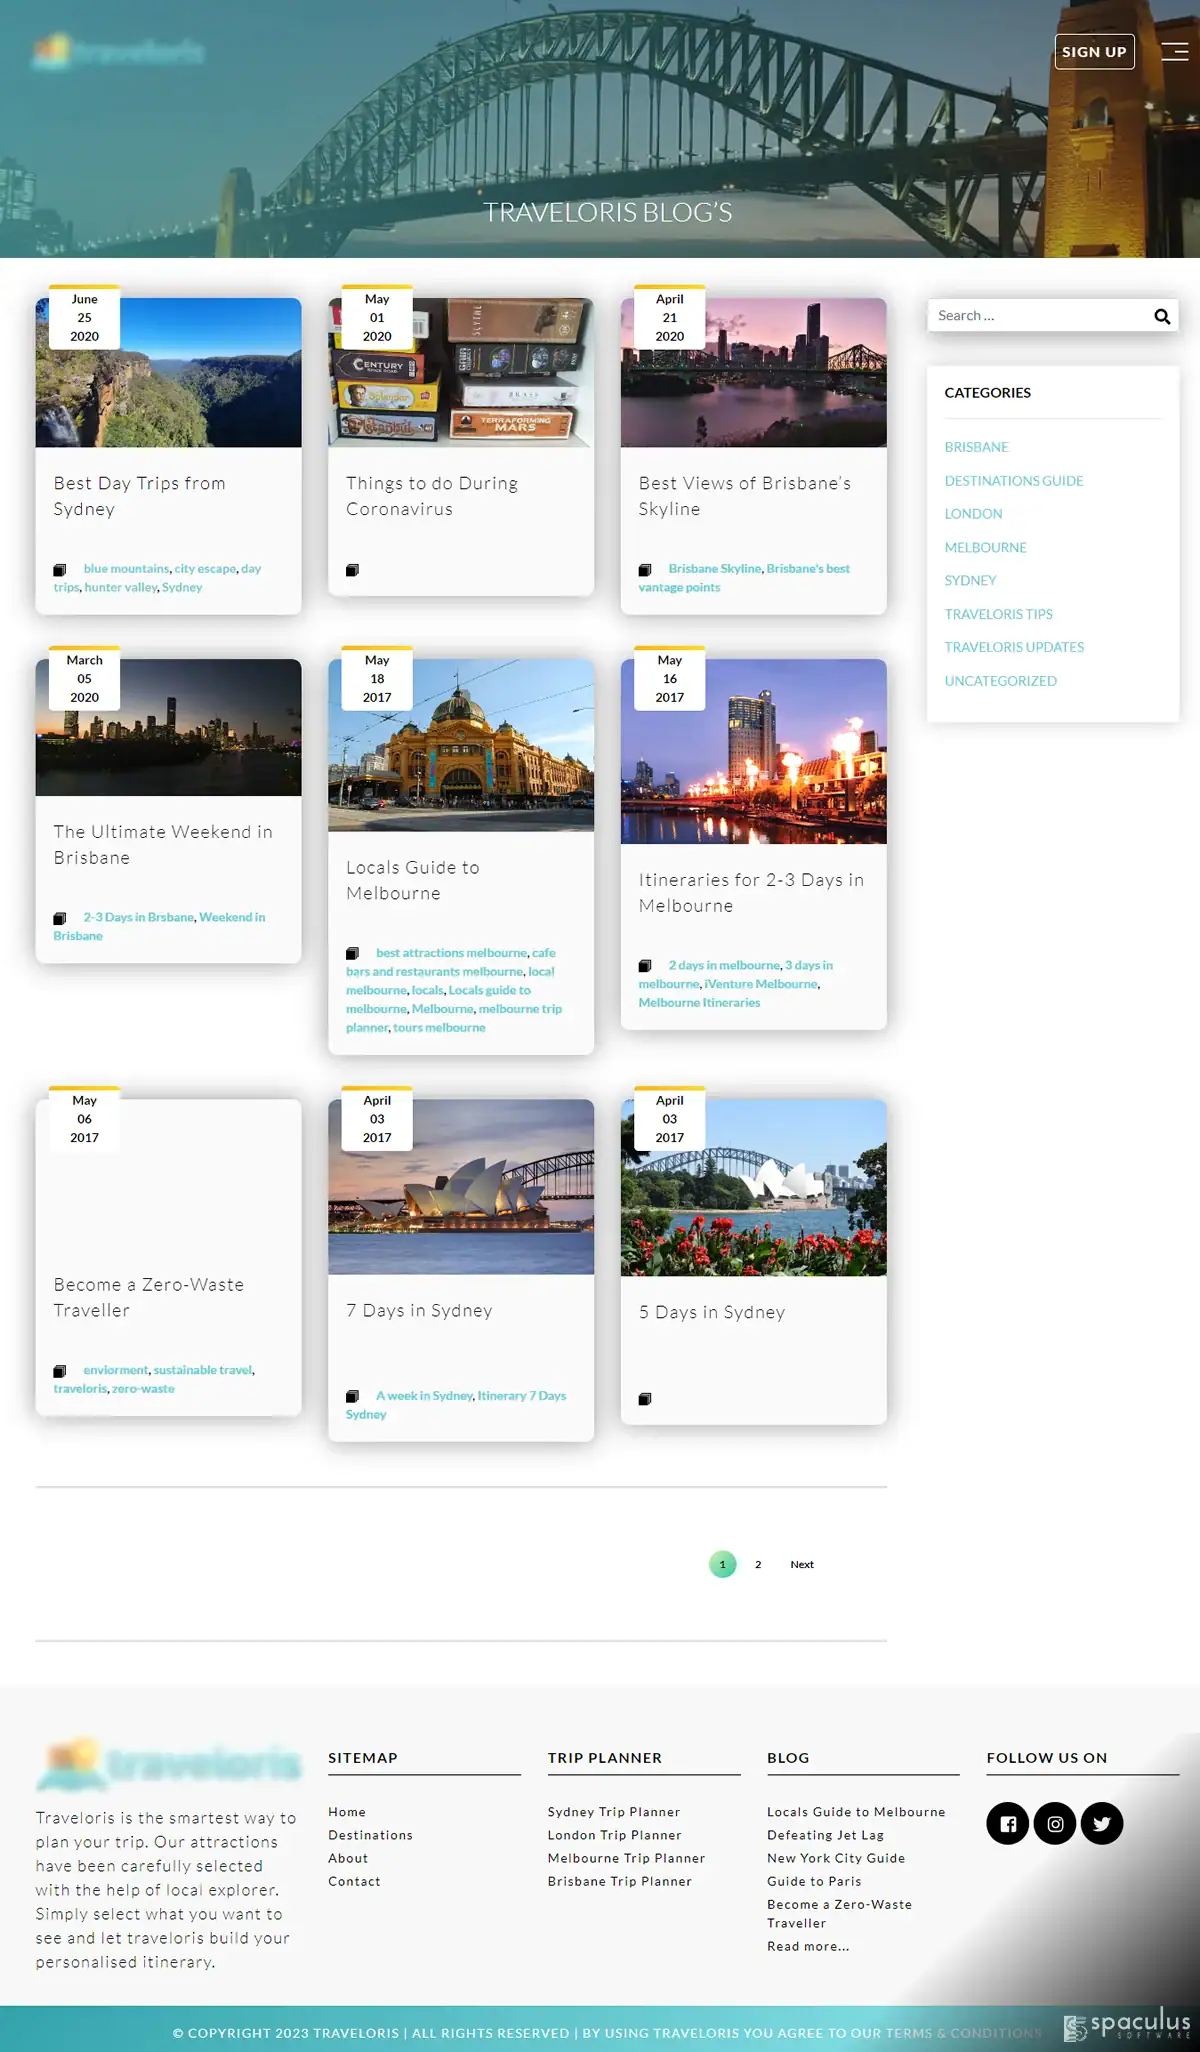This screenshot has height=2052, width=1200.
Task: Click the SIGN UP button
Action: [x=1094, y=52]
